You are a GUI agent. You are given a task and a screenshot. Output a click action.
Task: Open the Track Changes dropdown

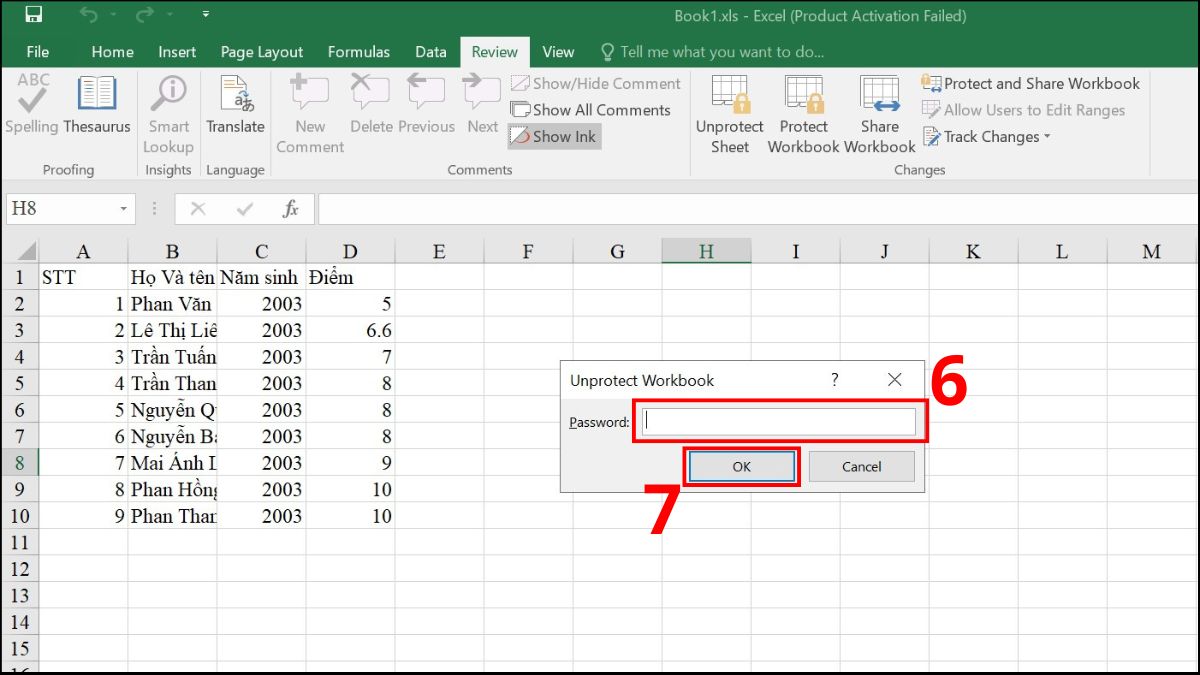(987, 137)
